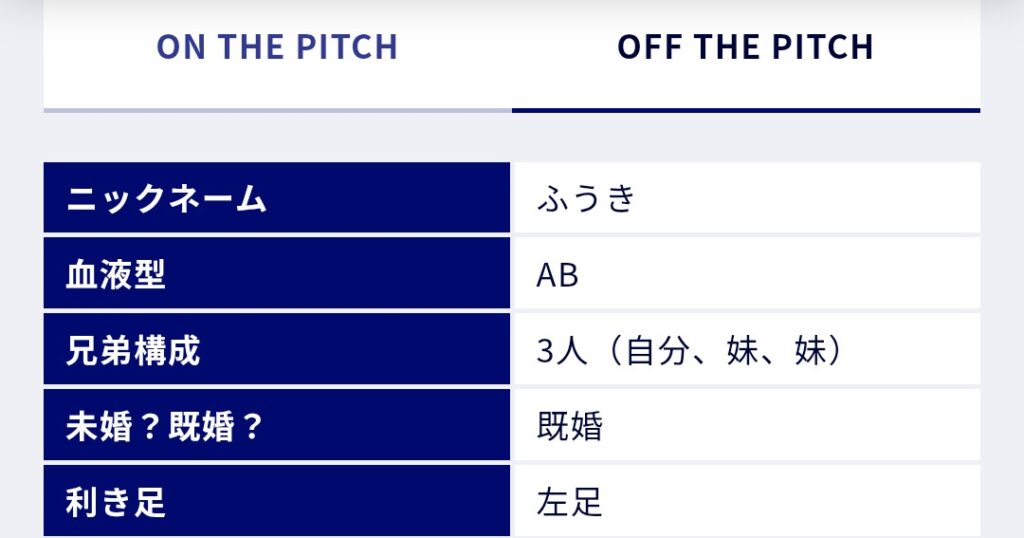The height and width of the screenshot is (538, 1024).
Task: Click 未婚 in the dark label cell
Action: 99,427
